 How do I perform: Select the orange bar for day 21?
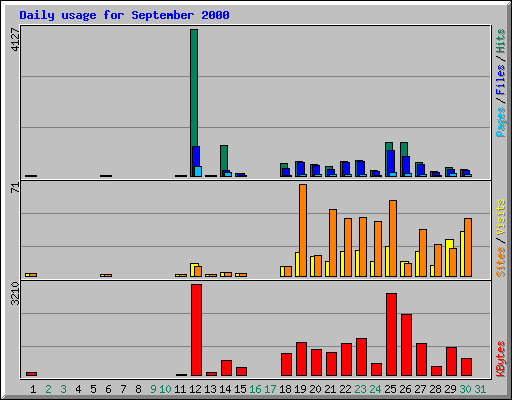tap(333, 243)
